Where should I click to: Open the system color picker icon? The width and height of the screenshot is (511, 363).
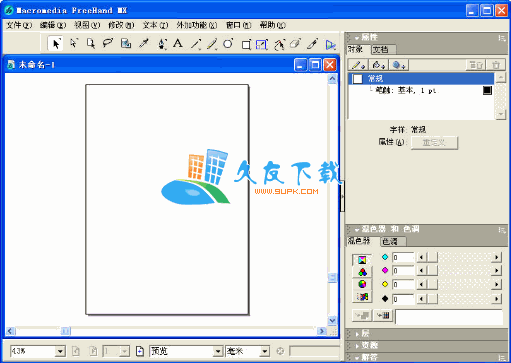[x=362, y=296]
